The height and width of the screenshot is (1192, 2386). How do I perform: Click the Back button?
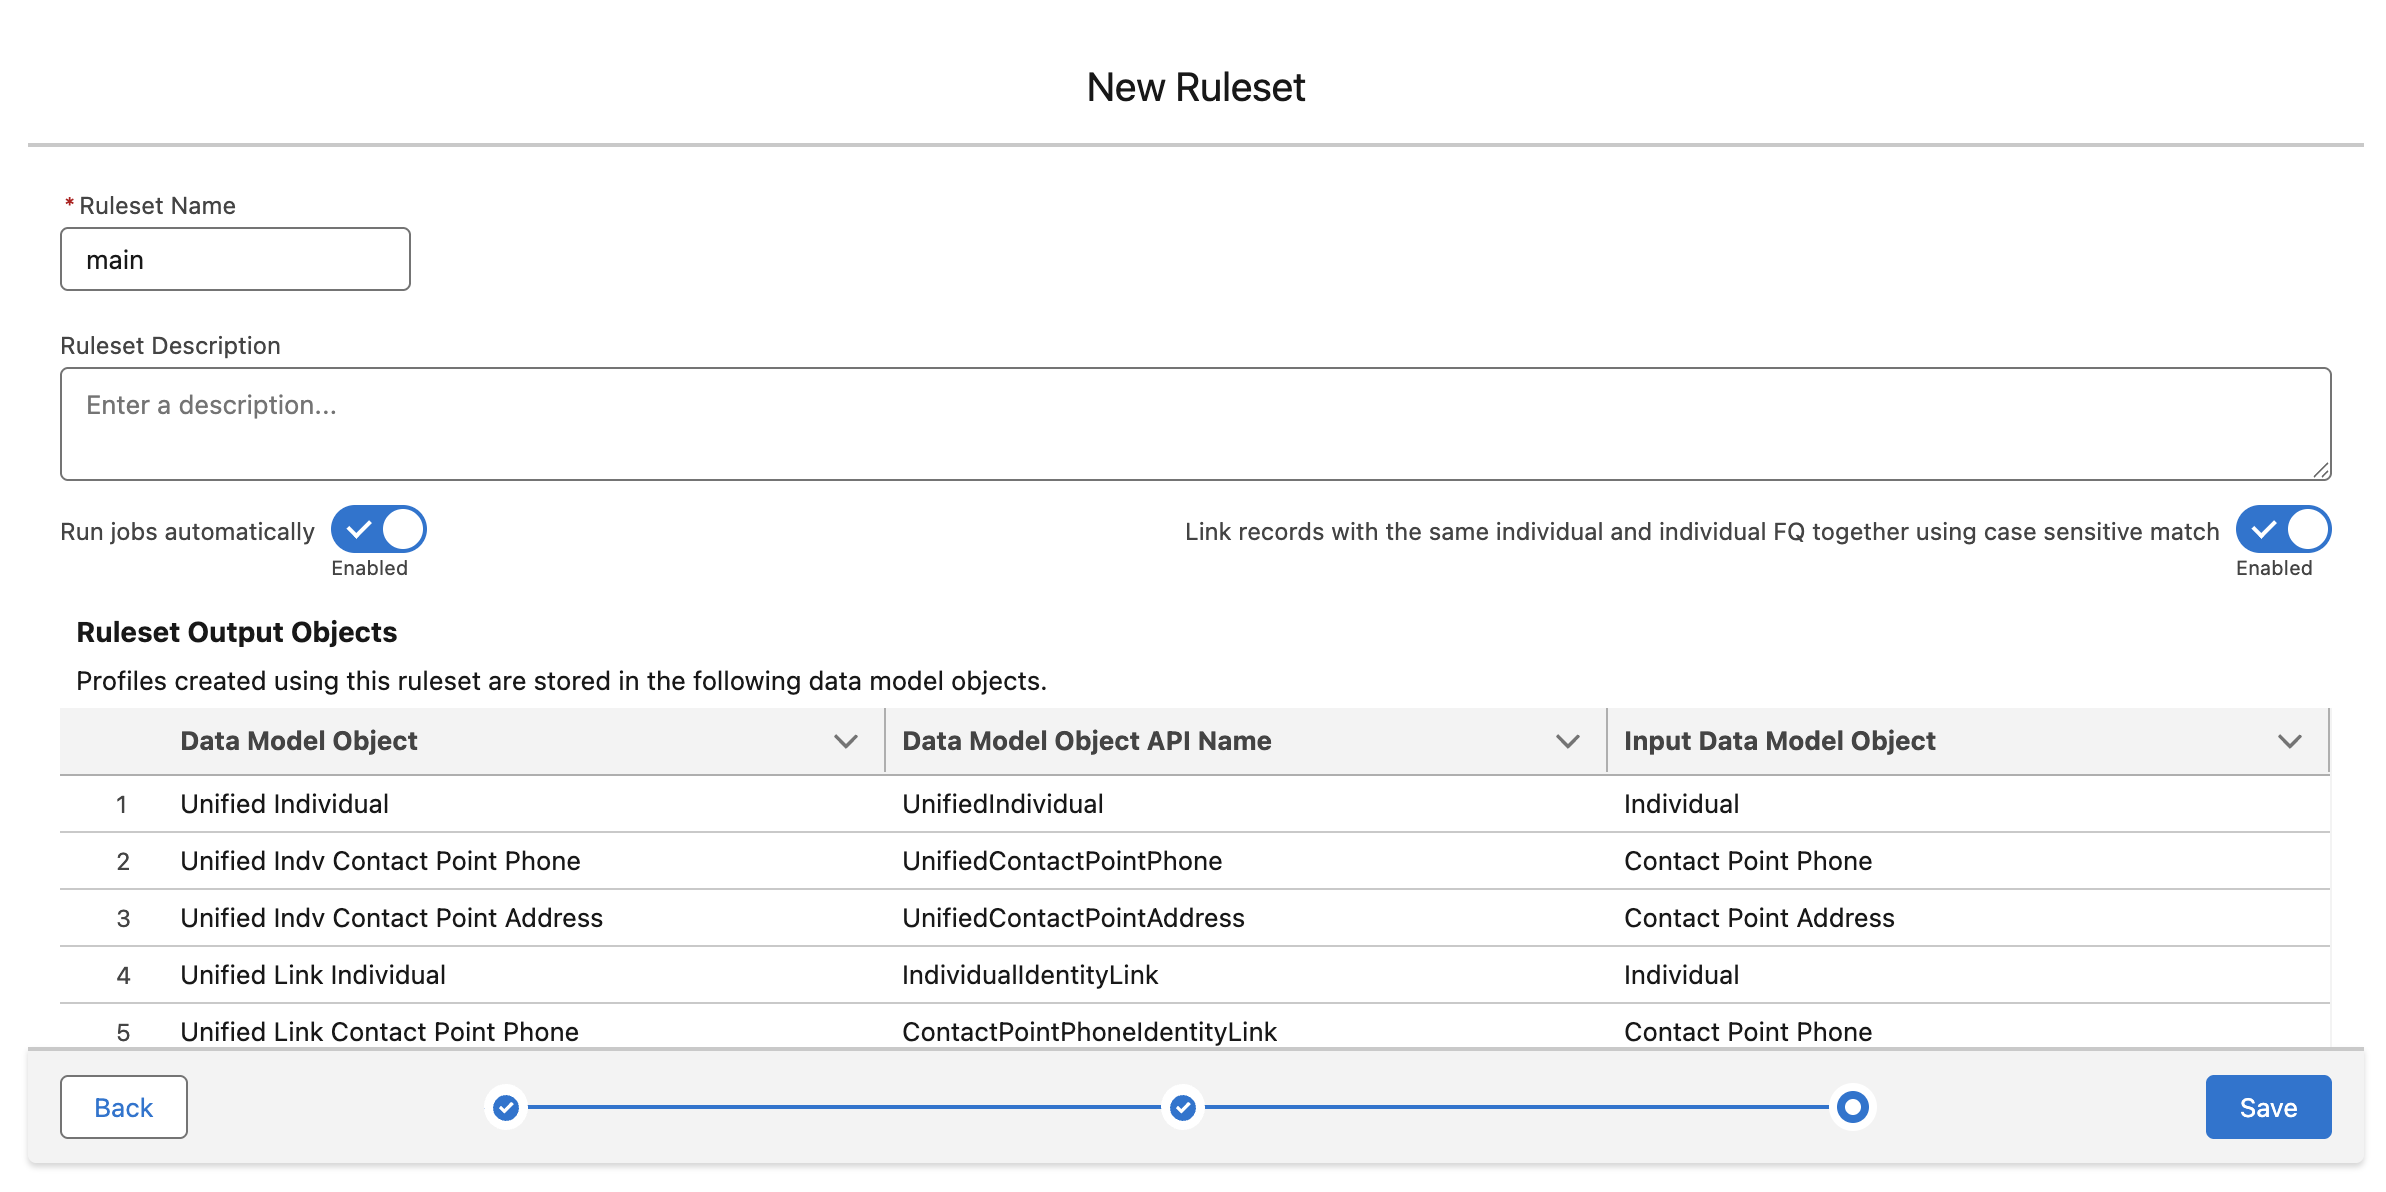(123, 1107)
